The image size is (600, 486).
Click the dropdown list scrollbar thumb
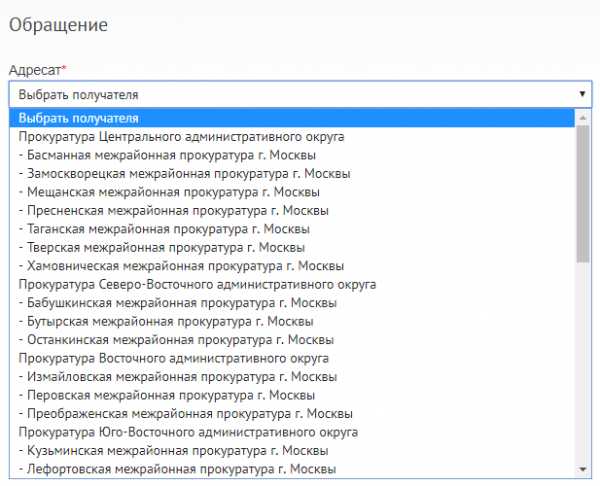click(x=583, y=194)
